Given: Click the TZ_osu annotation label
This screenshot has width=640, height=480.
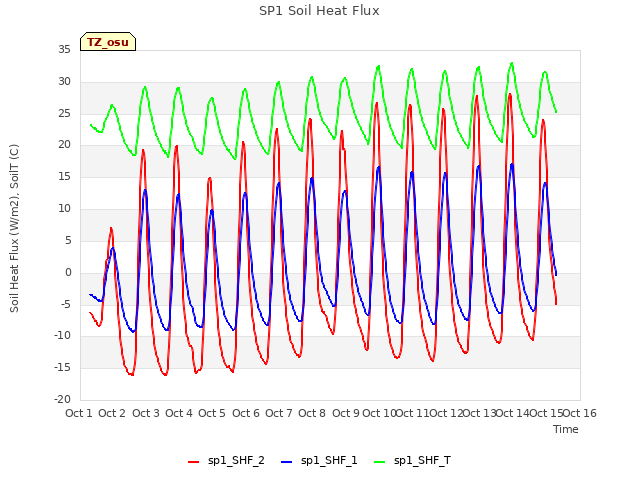Looking at the screenshot, I should coord(108,42).
